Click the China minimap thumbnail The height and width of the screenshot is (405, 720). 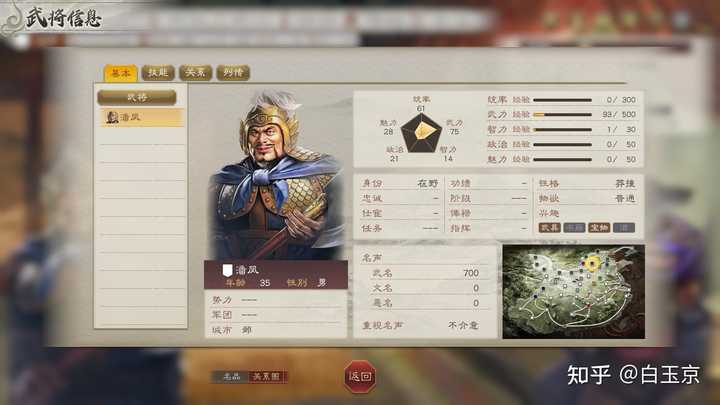click(574, 292)
